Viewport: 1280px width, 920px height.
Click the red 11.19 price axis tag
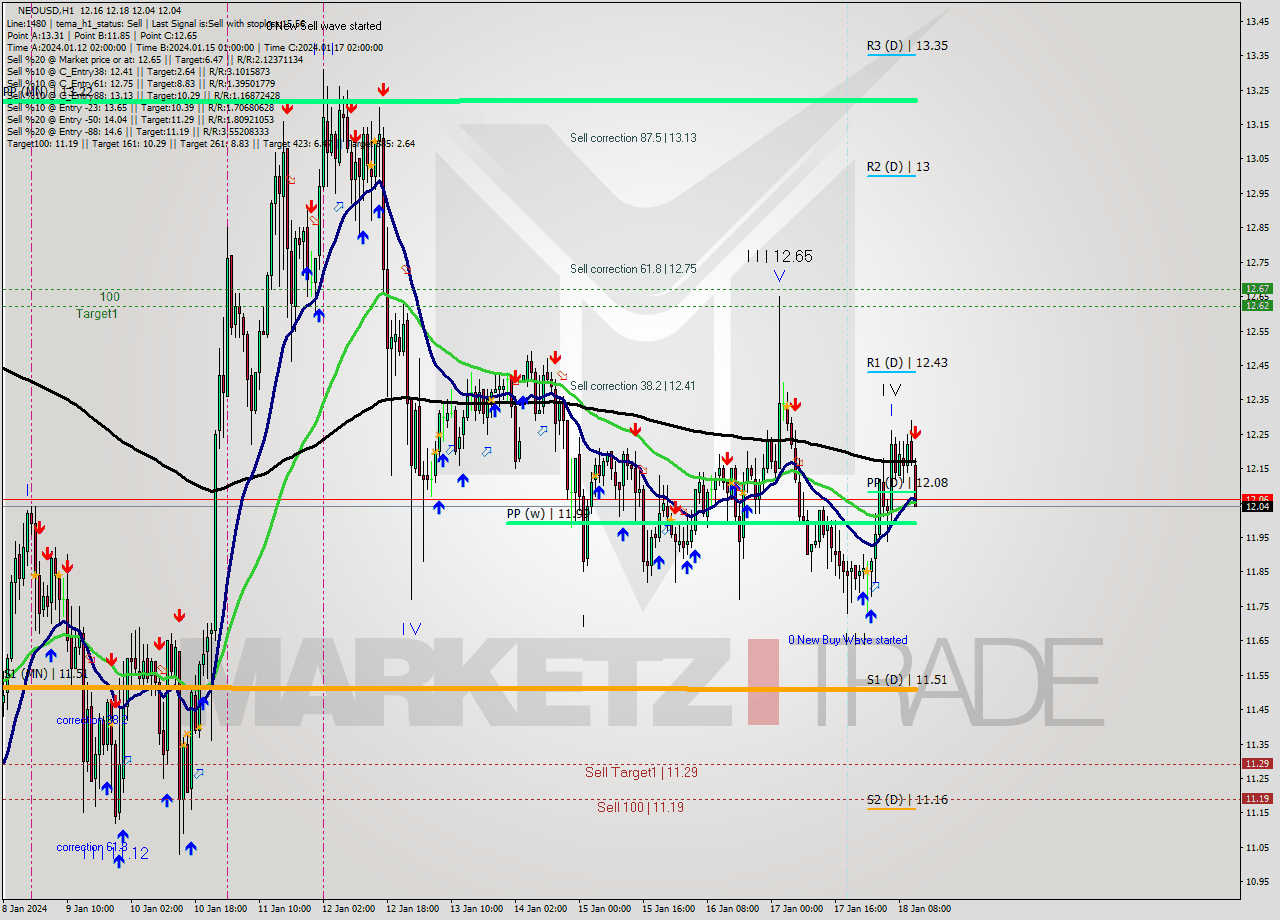coord(1257,799)
